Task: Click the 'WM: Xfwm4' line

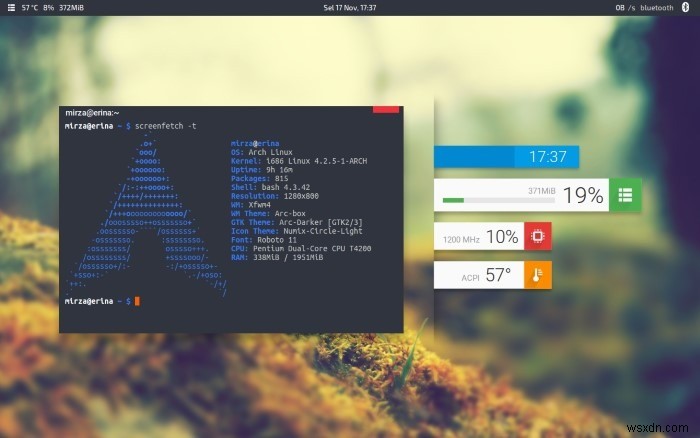Action: (x=250, y=205)
